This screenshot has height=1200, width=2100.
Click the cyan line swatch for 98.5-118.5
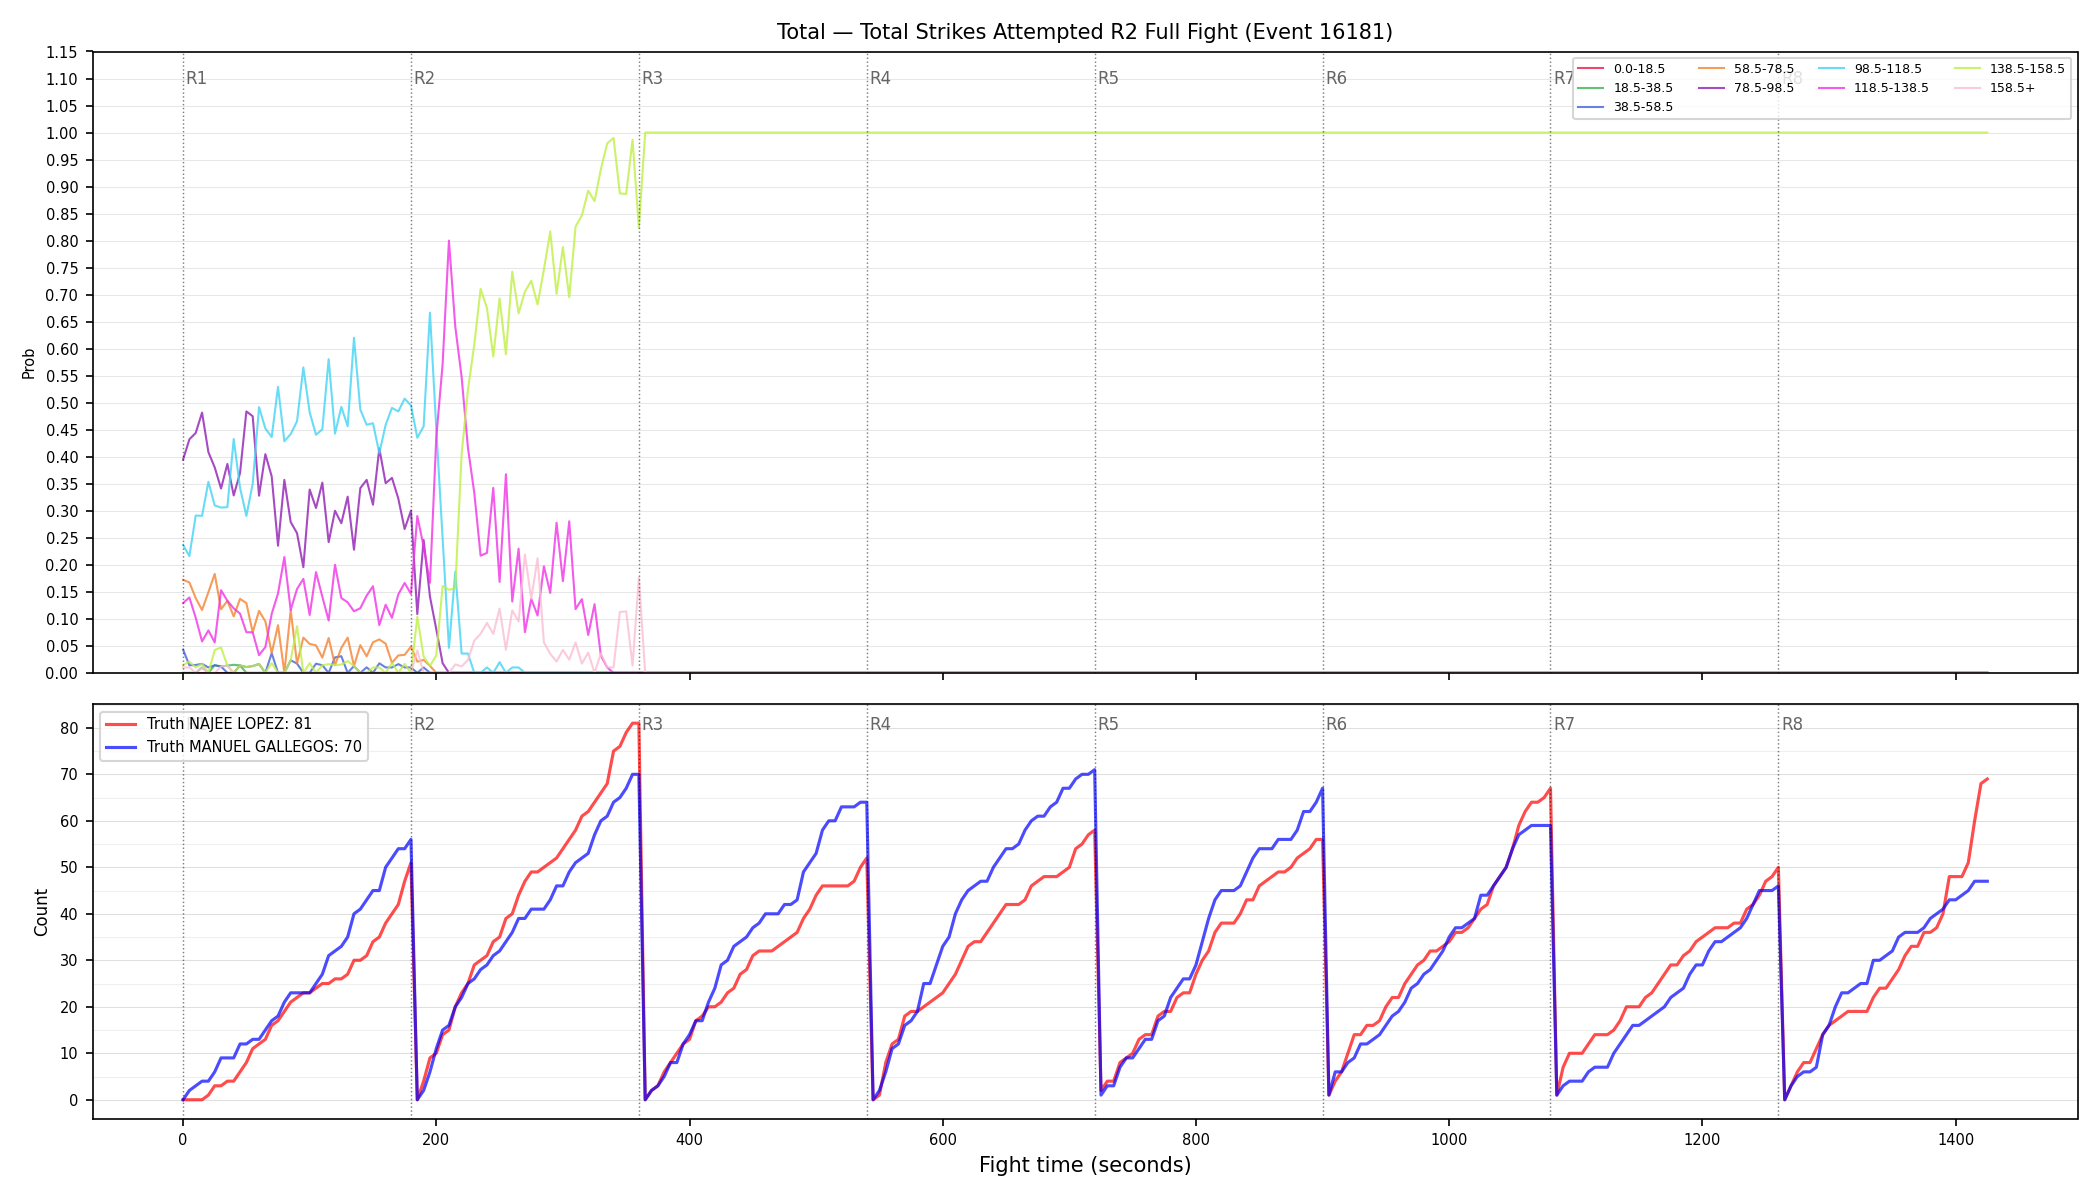(1831, 69)
